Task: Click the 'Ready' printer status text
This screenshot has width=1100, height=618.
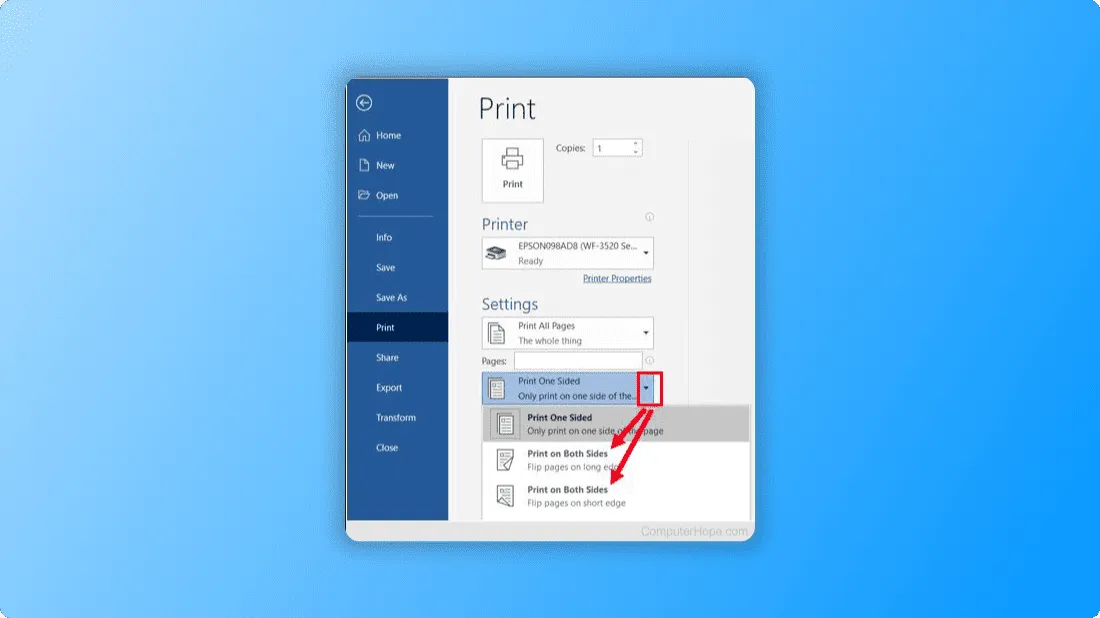Action: coord(530,261)
